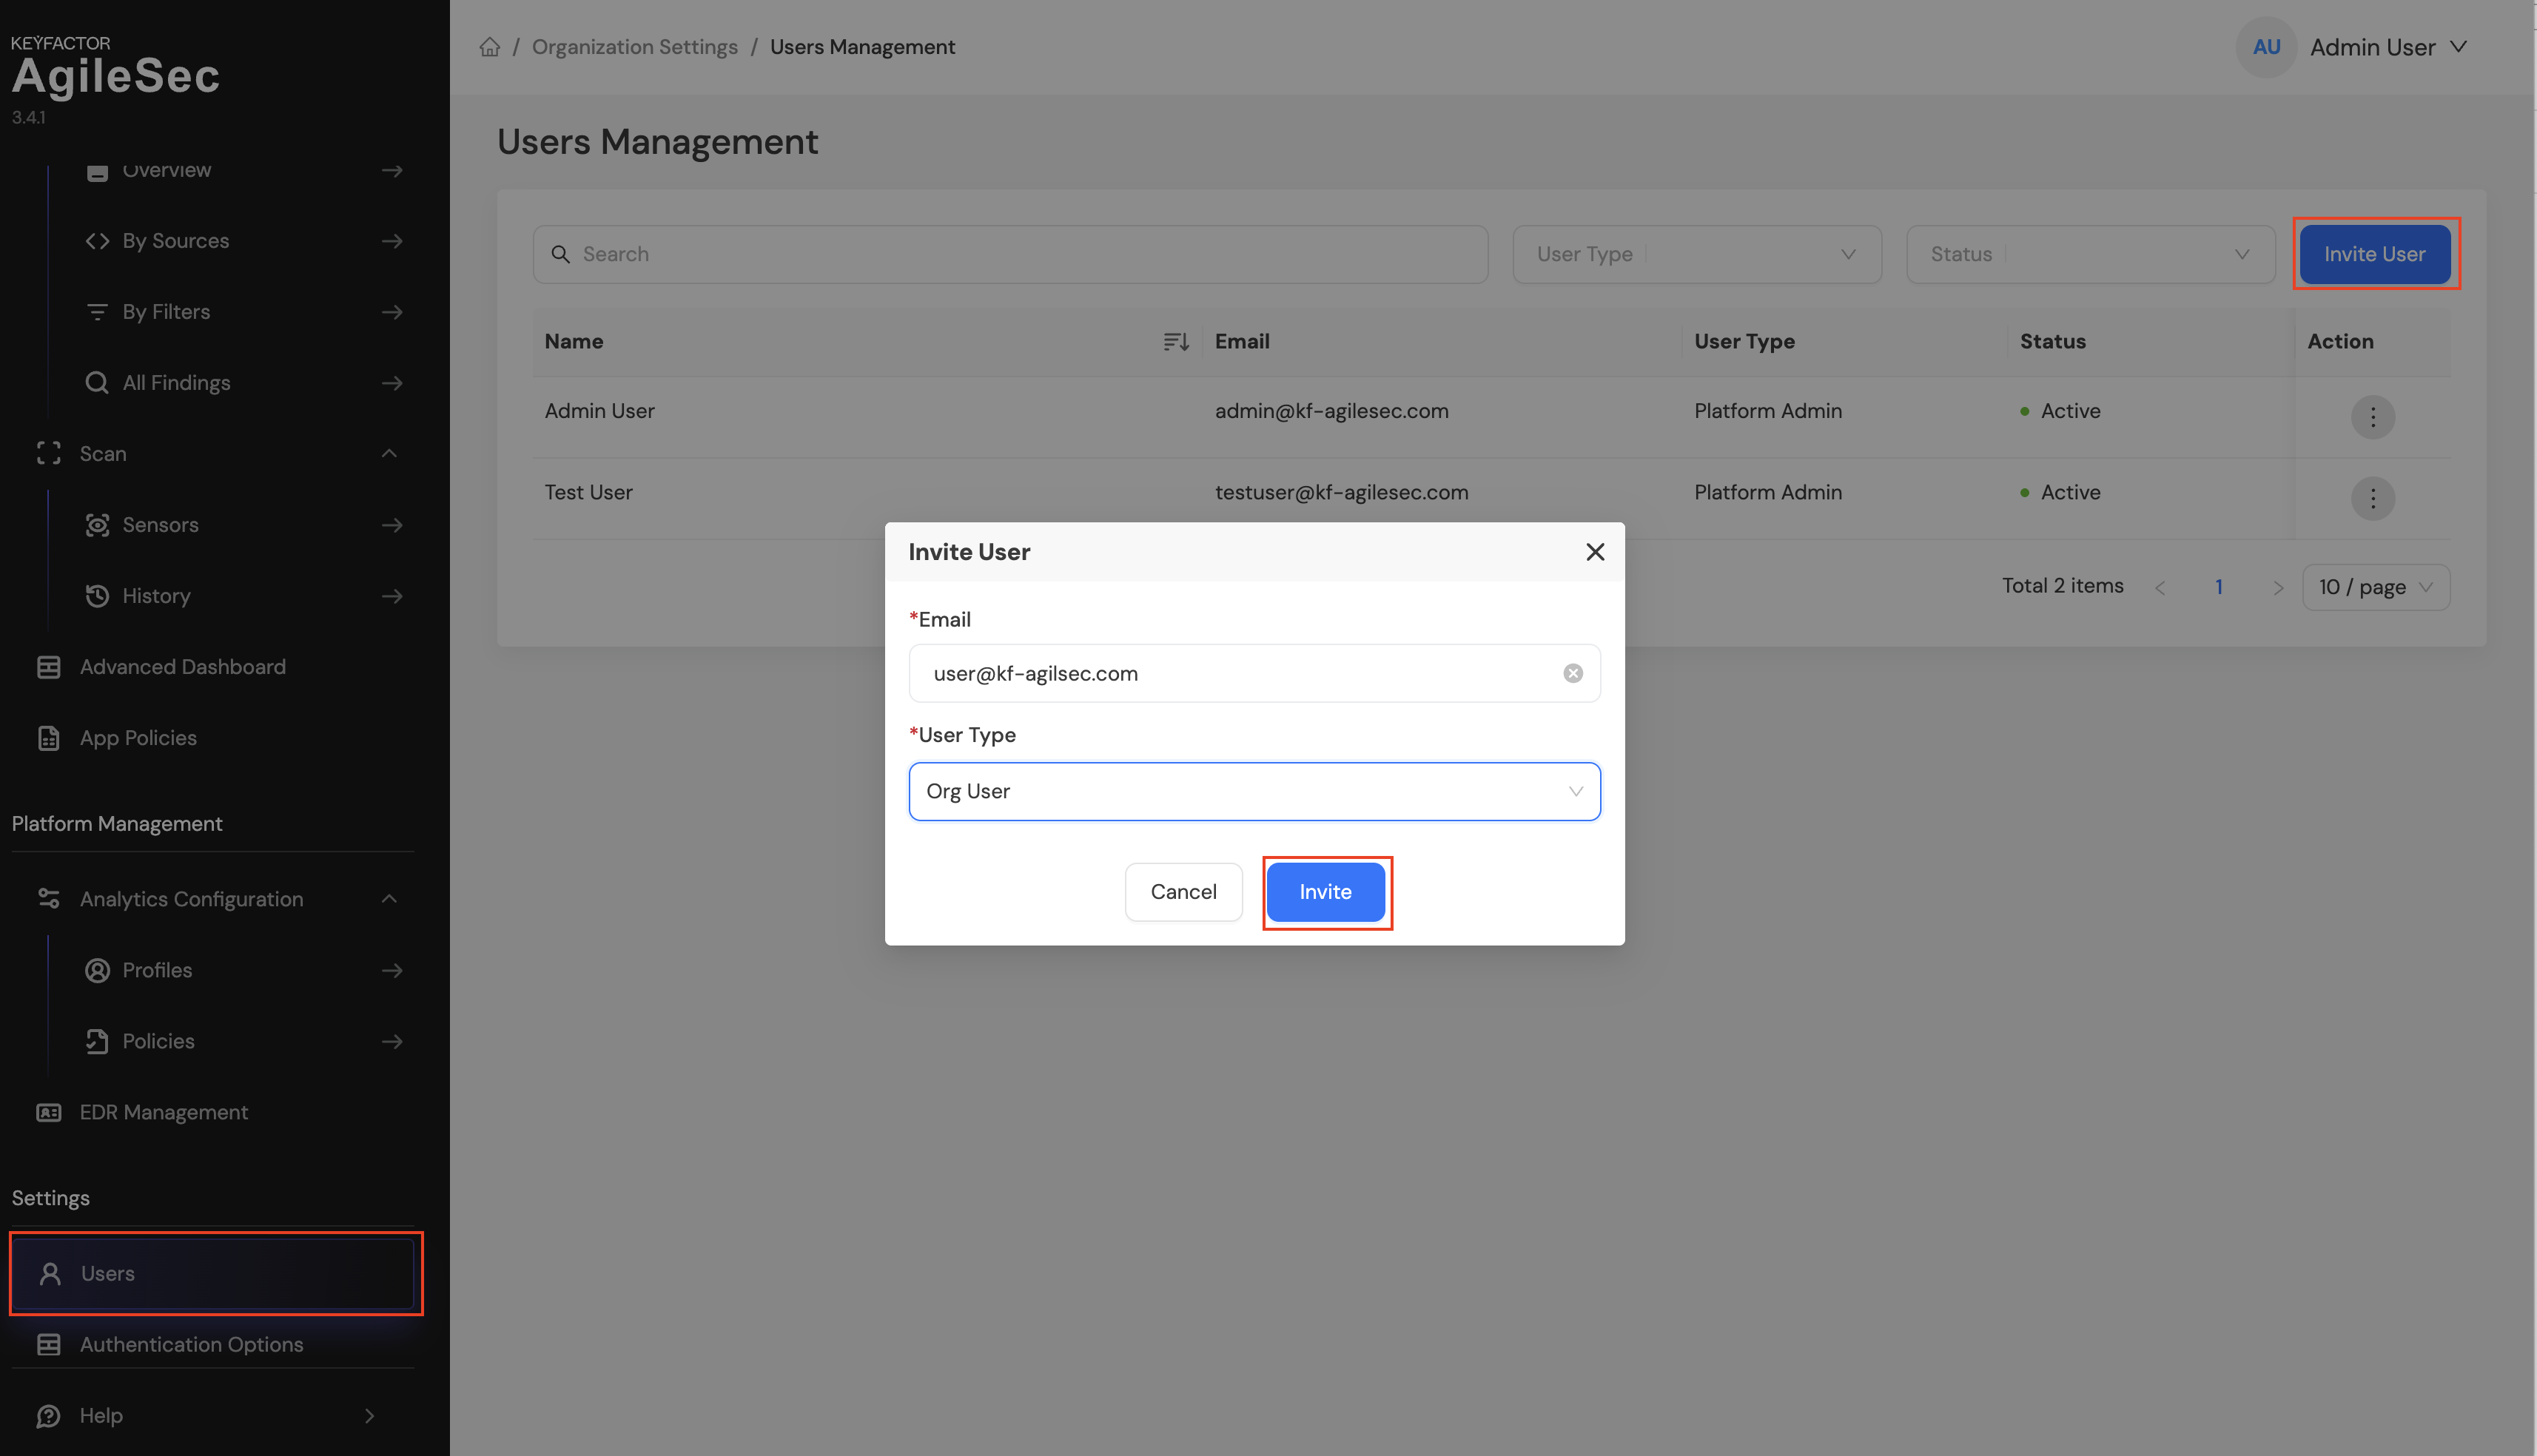Go to Authentication Options settings

pyautogui.click(x=191, y=1344)
